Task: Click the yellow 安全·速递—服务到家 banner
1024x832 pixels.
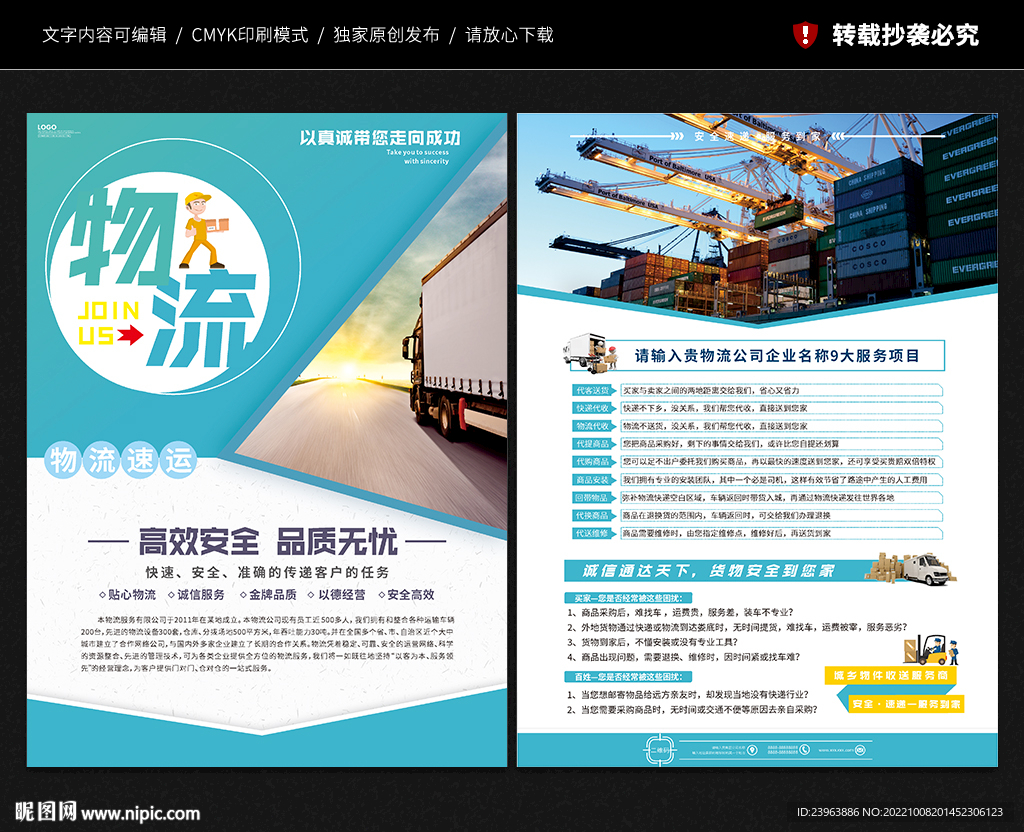Action: [906, 704]
